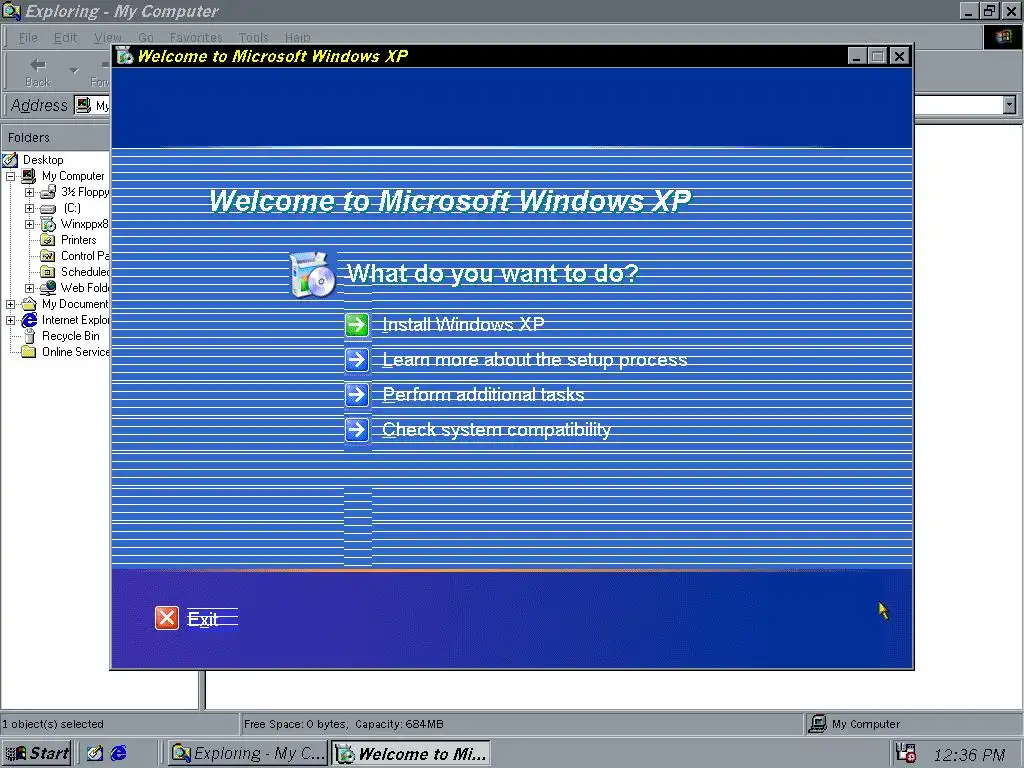
Task: Select the Printers label in folder tree
Action: coord(78,240)
